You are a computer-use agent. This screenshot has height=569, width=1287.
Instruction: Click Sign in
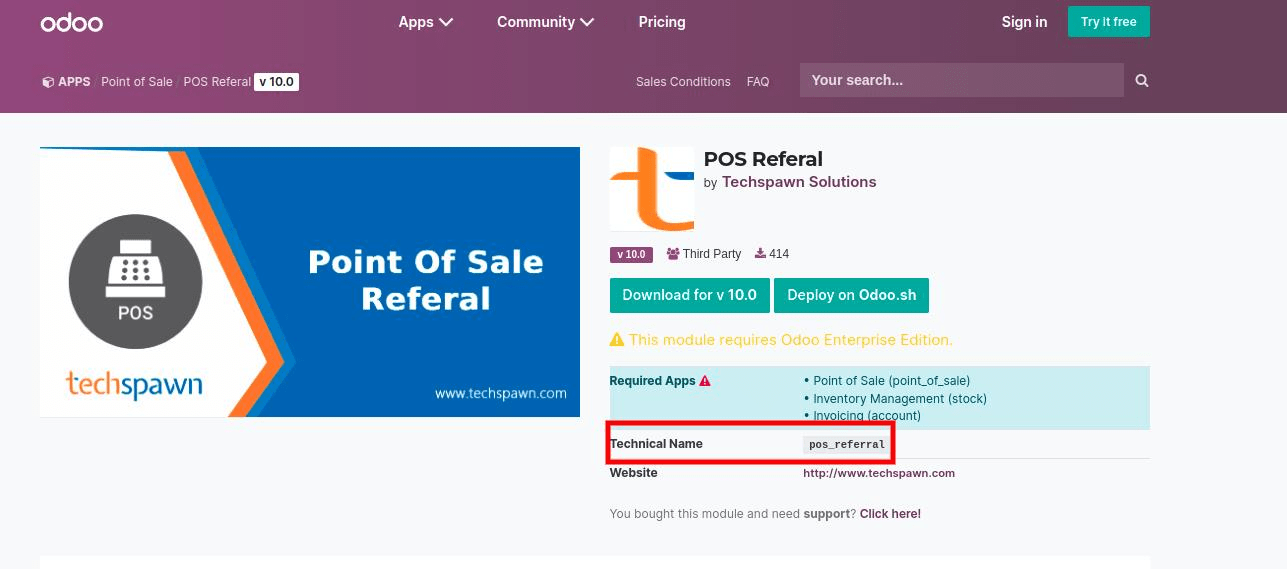[1024, 22]
